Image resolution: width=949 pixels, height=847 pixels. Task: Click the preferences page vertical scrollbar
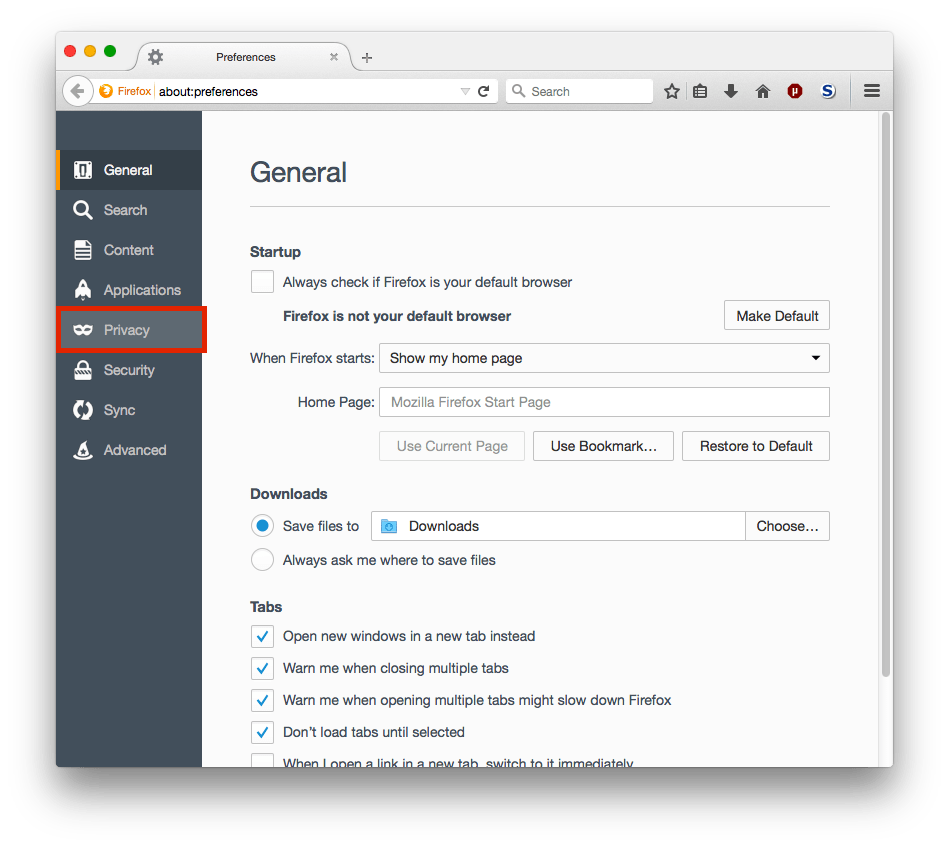(886, 395)
